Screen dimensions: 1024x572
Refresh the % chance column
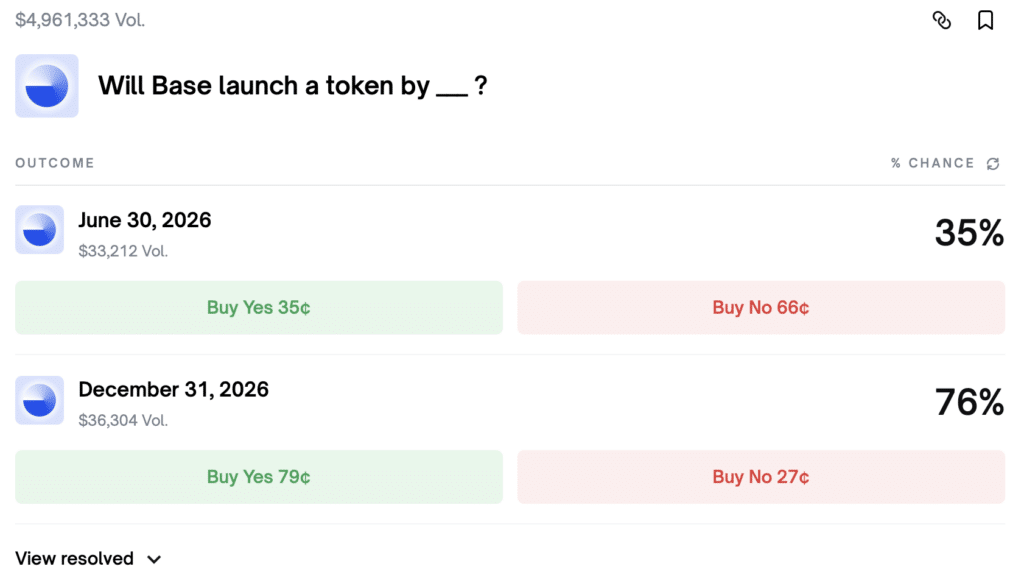click(x=993, y=163)
